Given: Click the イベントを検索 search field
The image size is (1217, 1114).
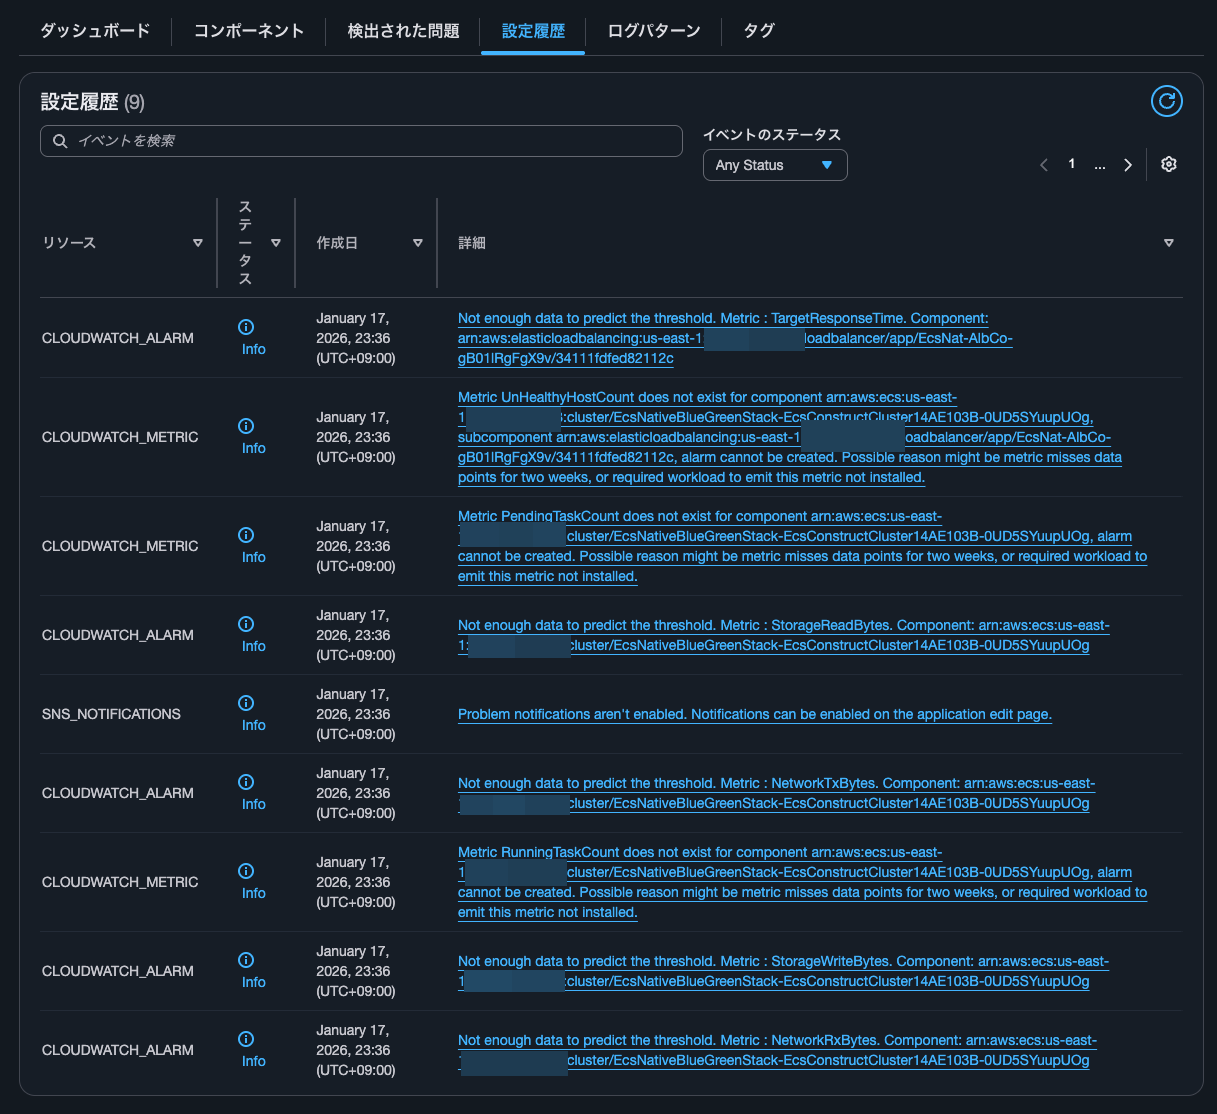Looking at the screenshot, I should point(370,141).
